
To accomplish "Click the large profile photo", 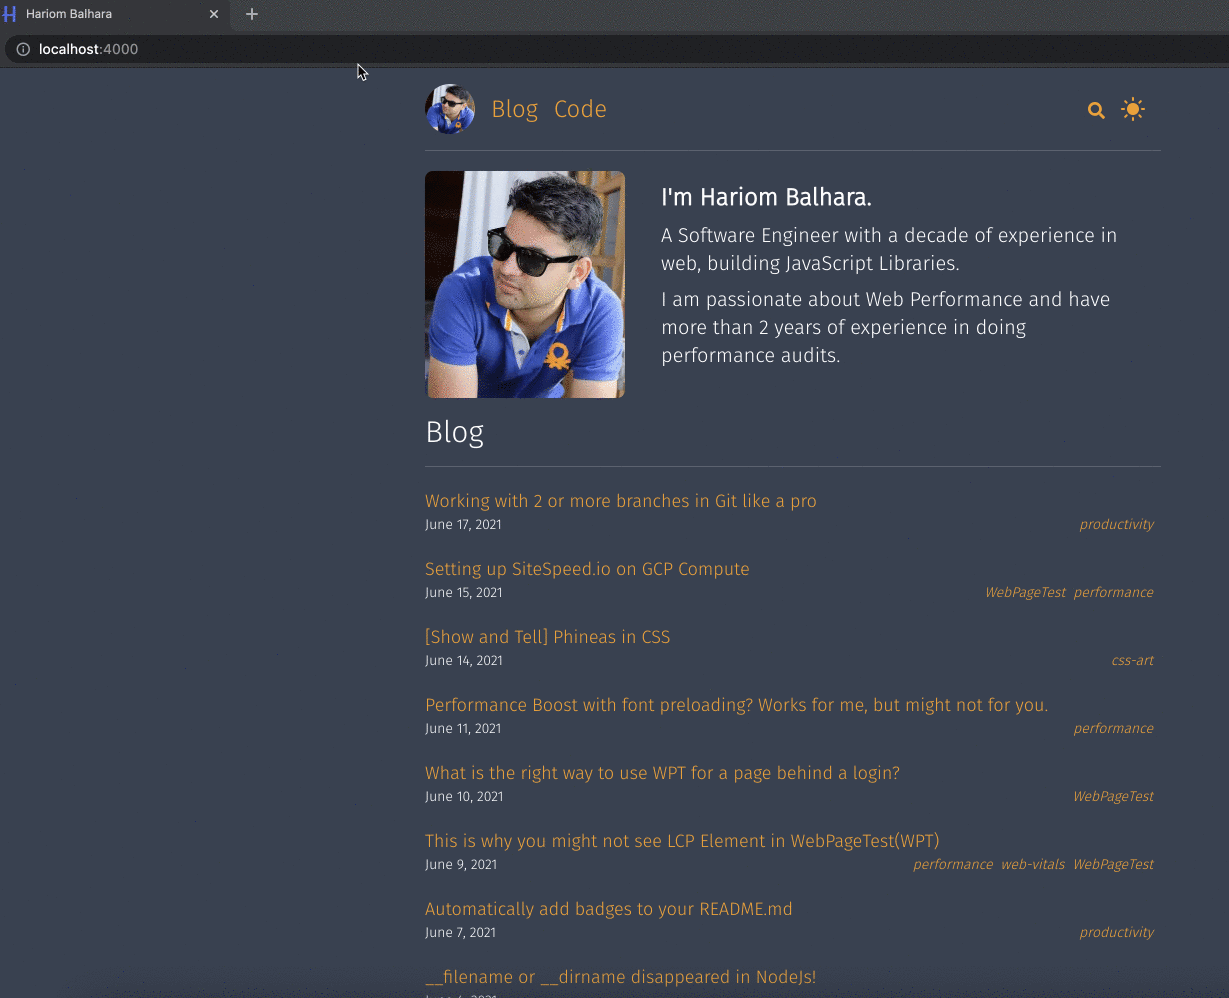I will (525, 285).
